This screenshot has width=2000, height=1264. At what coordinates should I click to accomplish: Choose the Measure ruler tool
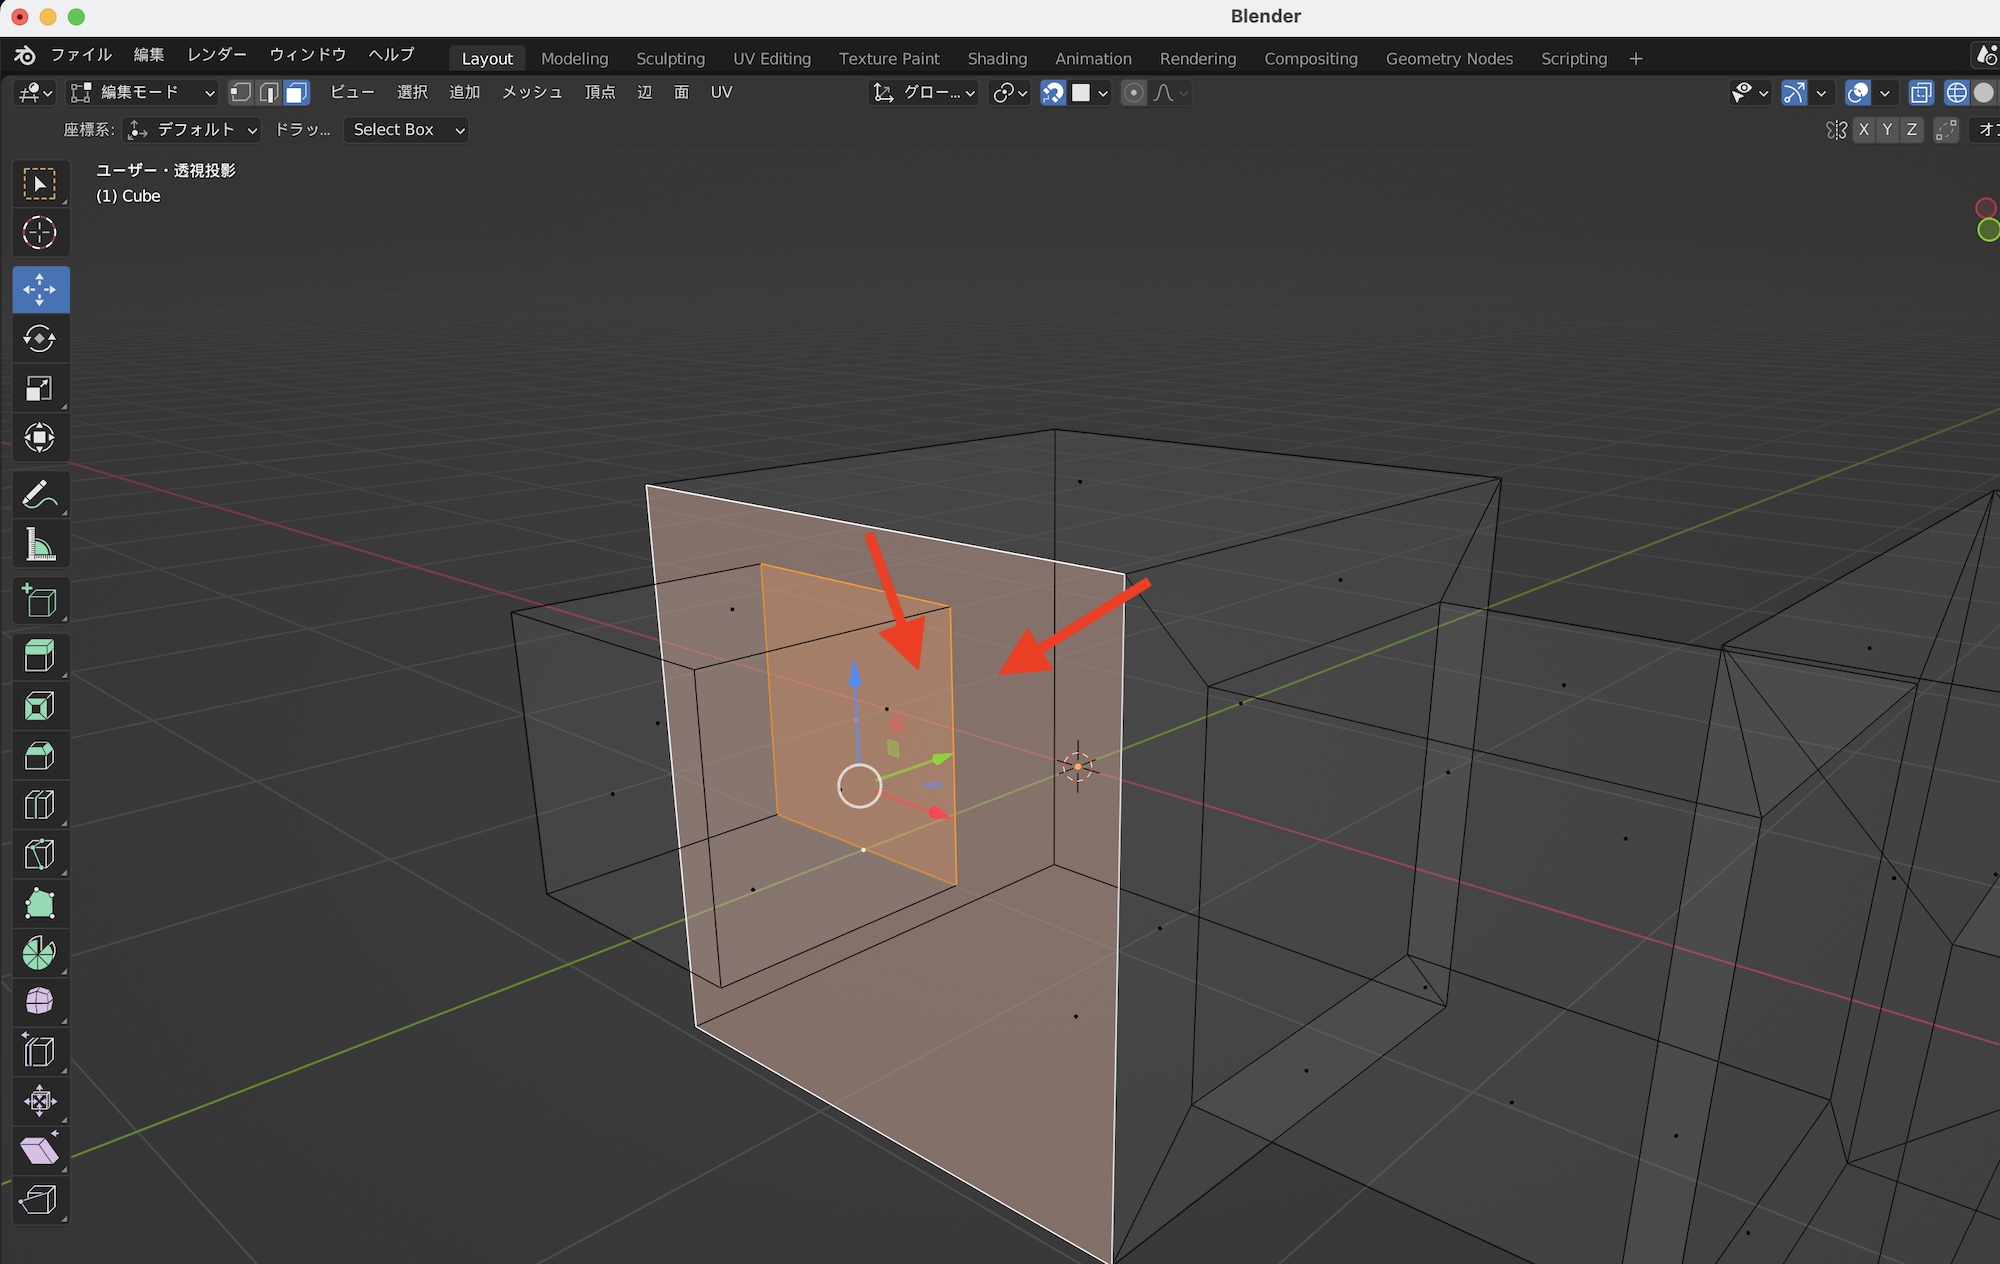39,545
